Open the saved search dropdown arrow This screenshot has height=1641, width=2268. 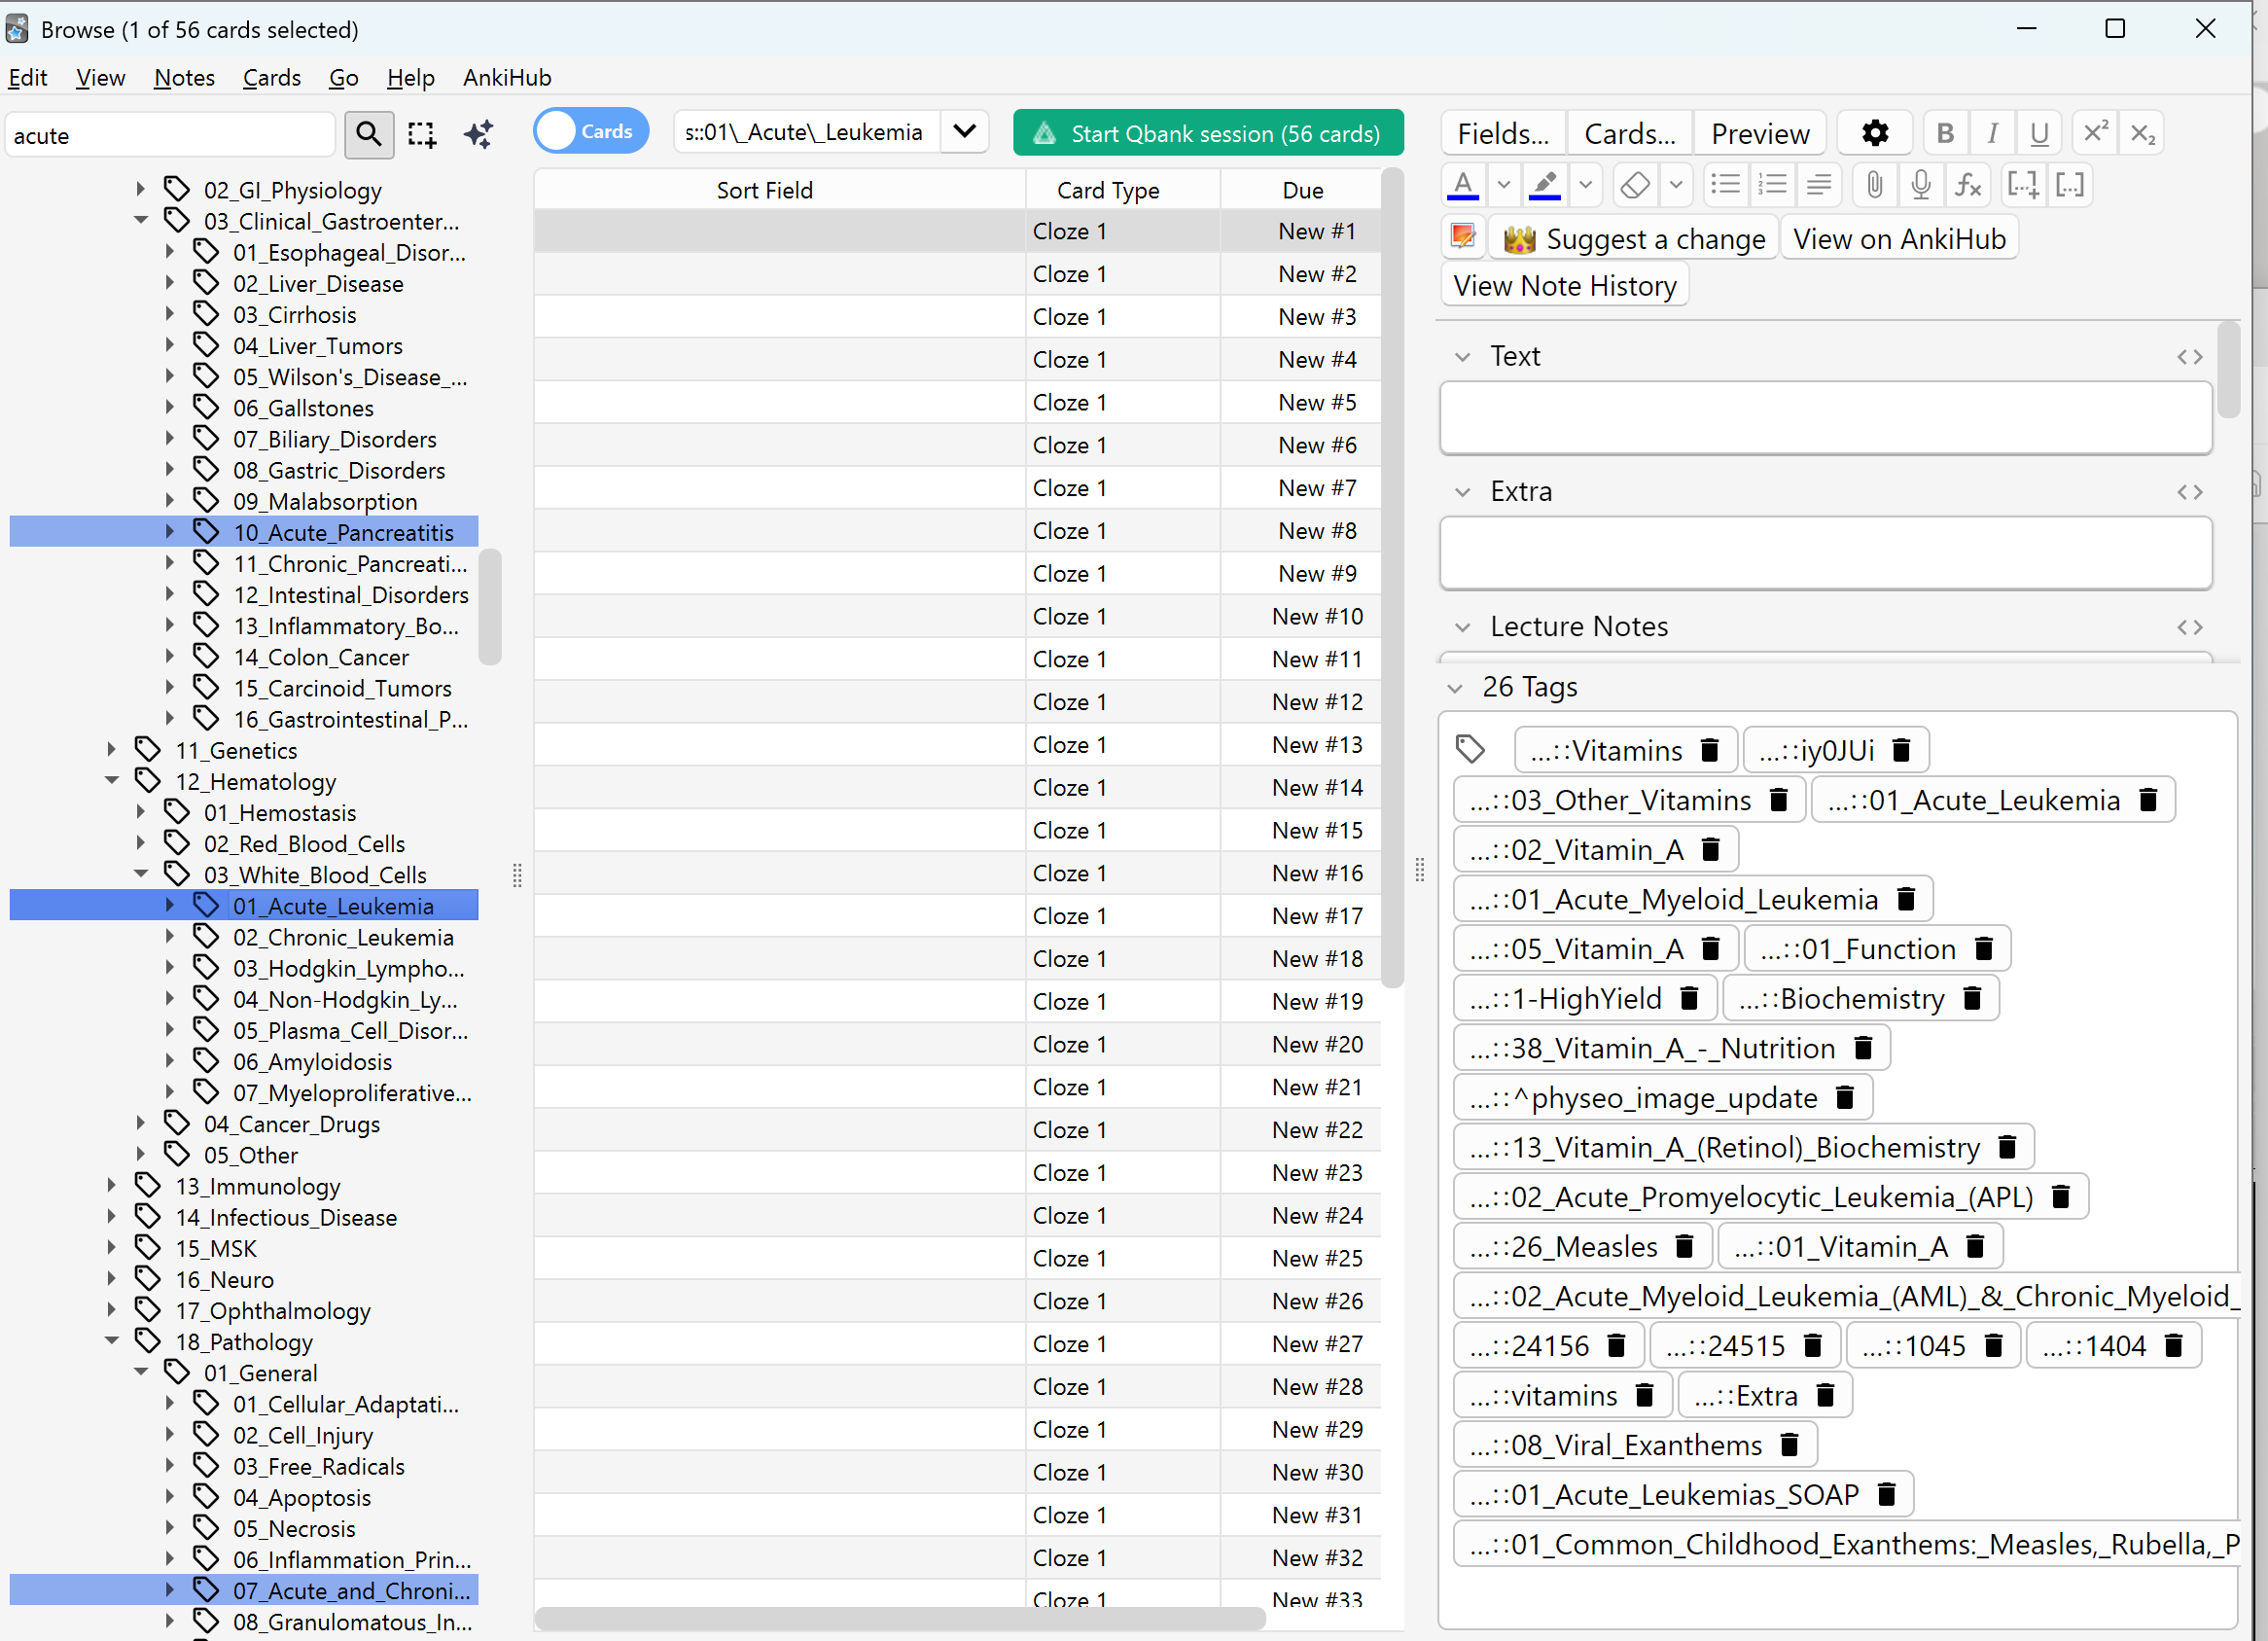[964, 132]
